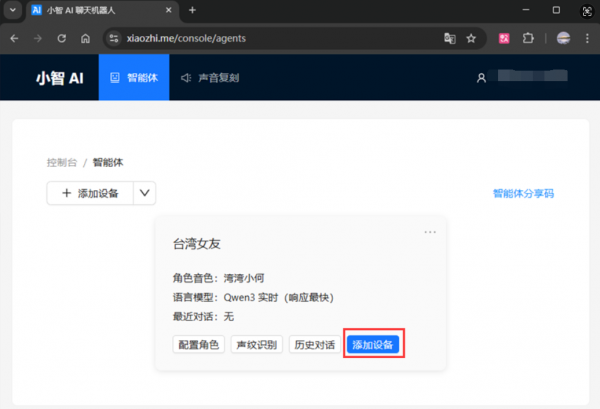Click the 声纹识别 button

coord(254,344)
